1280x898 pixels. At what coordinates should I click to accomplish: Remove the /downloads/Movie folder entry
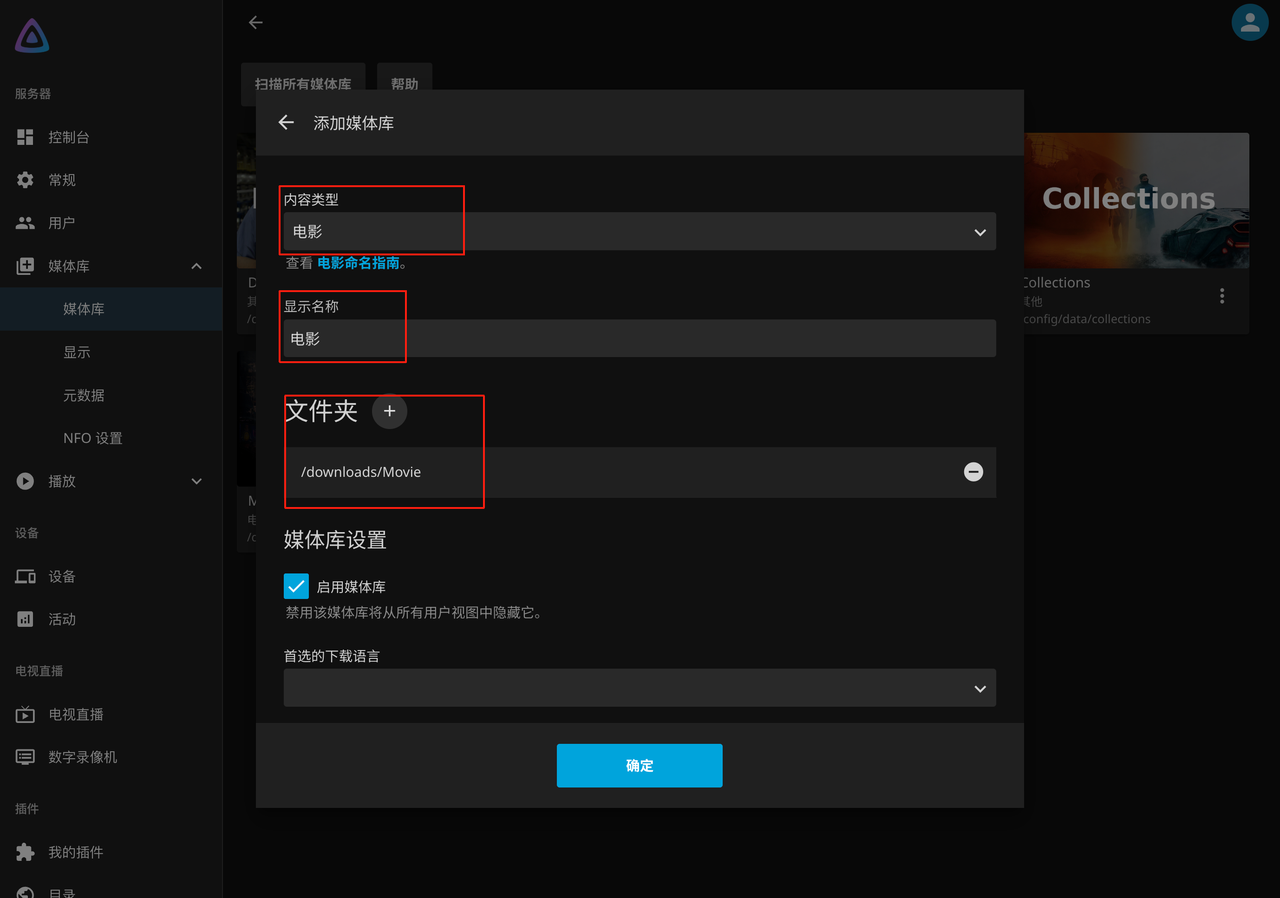973,472
